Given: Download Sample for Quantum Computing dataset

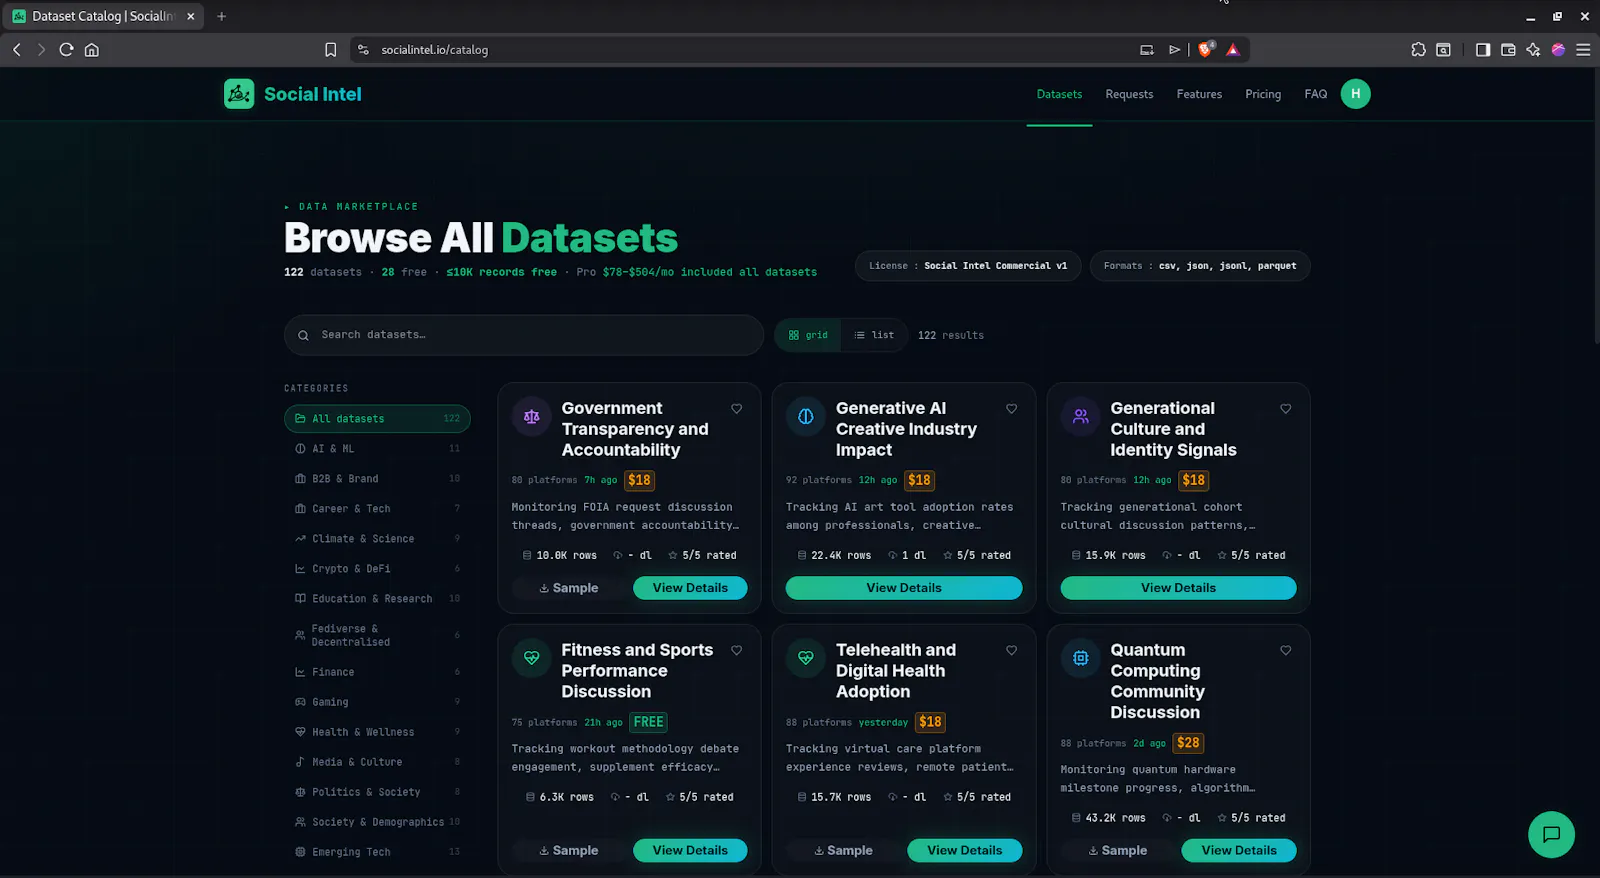Looking at the screenshot, I should [x=1118, y=850].
